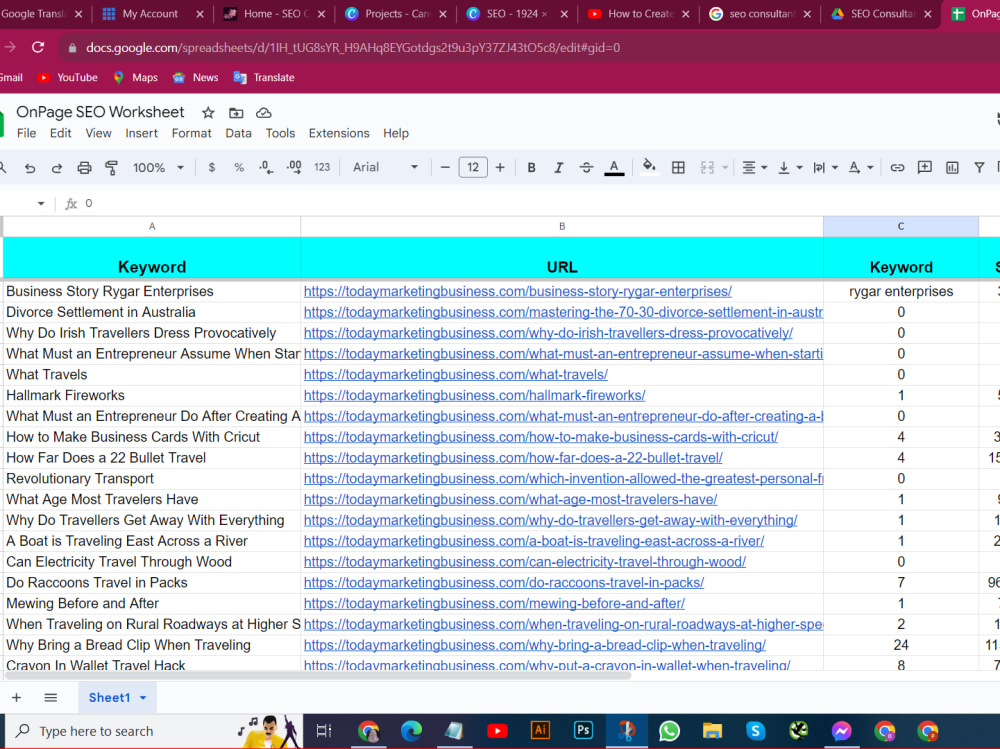
Task: Open text rotation dropdown
Action: [860, 167]
